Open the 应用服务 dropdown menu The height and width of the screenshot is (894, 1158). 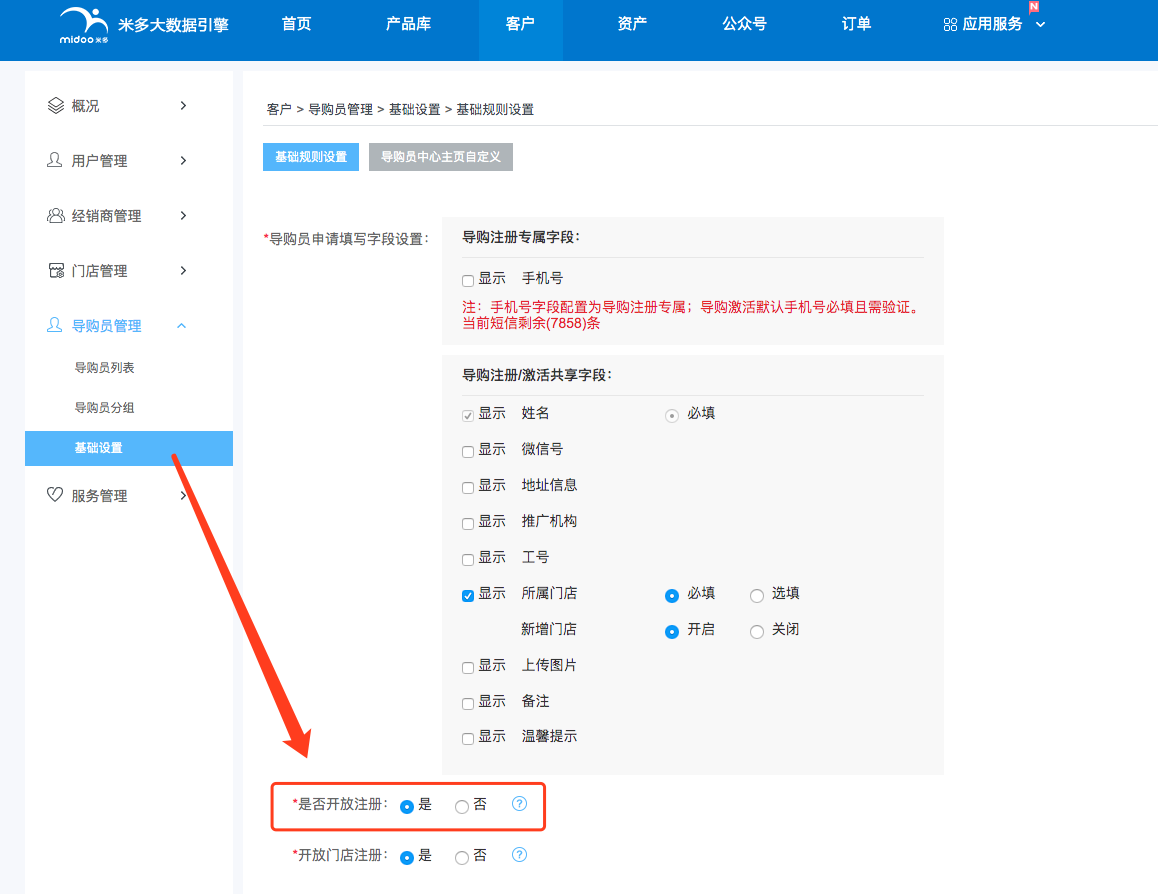pyautogui.click(x=993, y=24)
